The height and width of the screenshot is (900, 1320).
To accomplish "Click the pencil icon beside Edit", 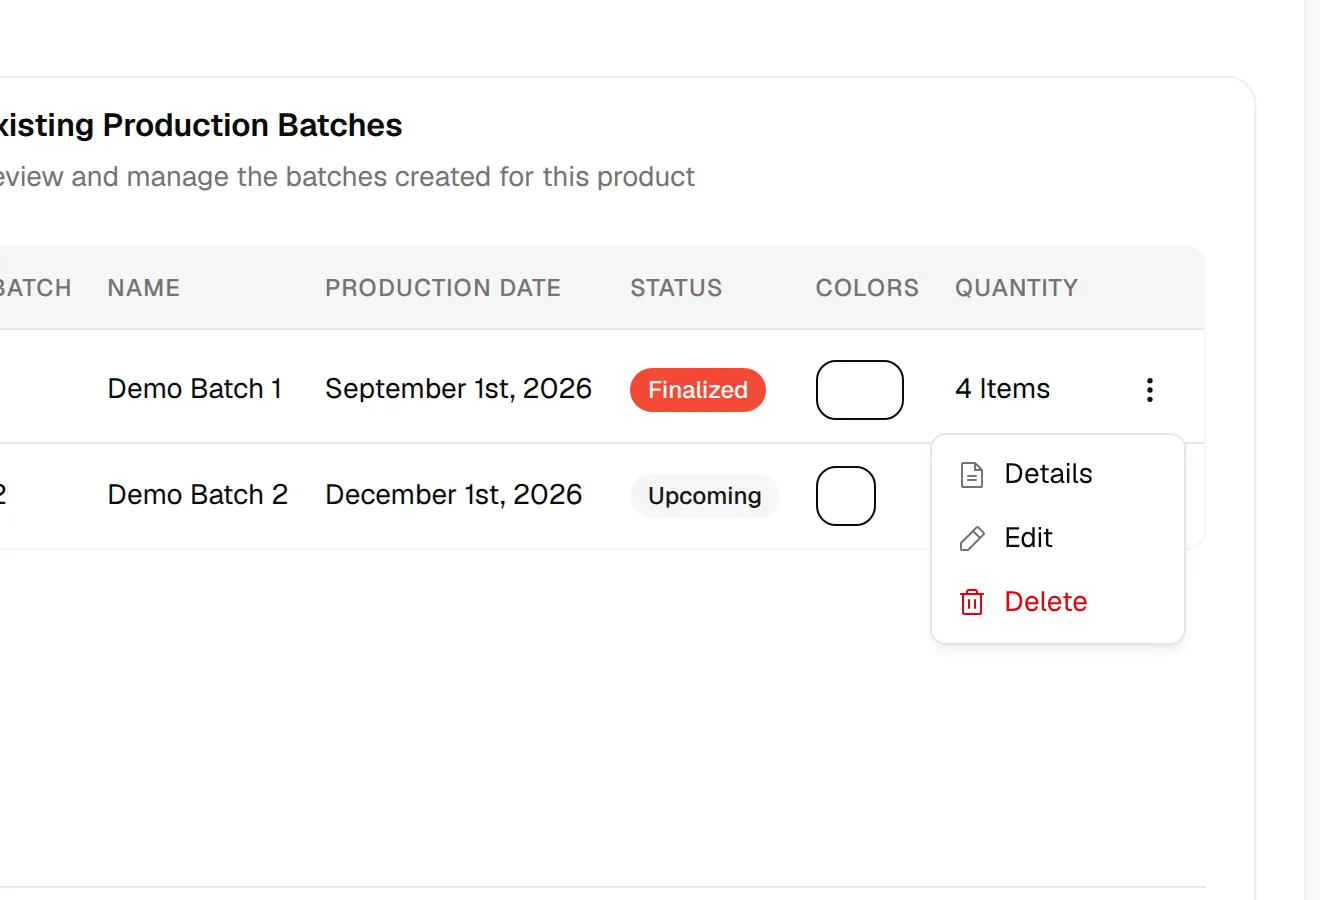I will point(972,538).
